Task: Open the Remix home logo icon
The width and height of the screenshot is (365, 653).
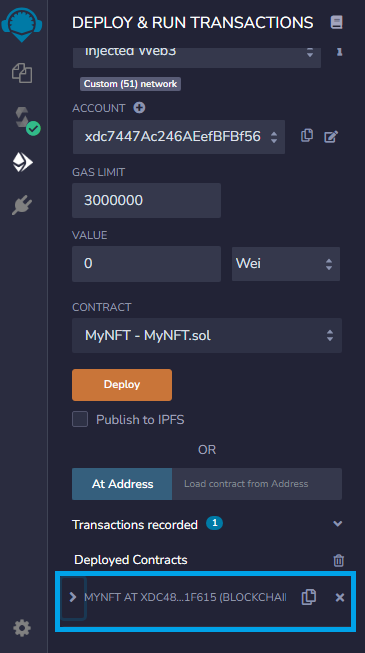Action: (x=22, y=24)
